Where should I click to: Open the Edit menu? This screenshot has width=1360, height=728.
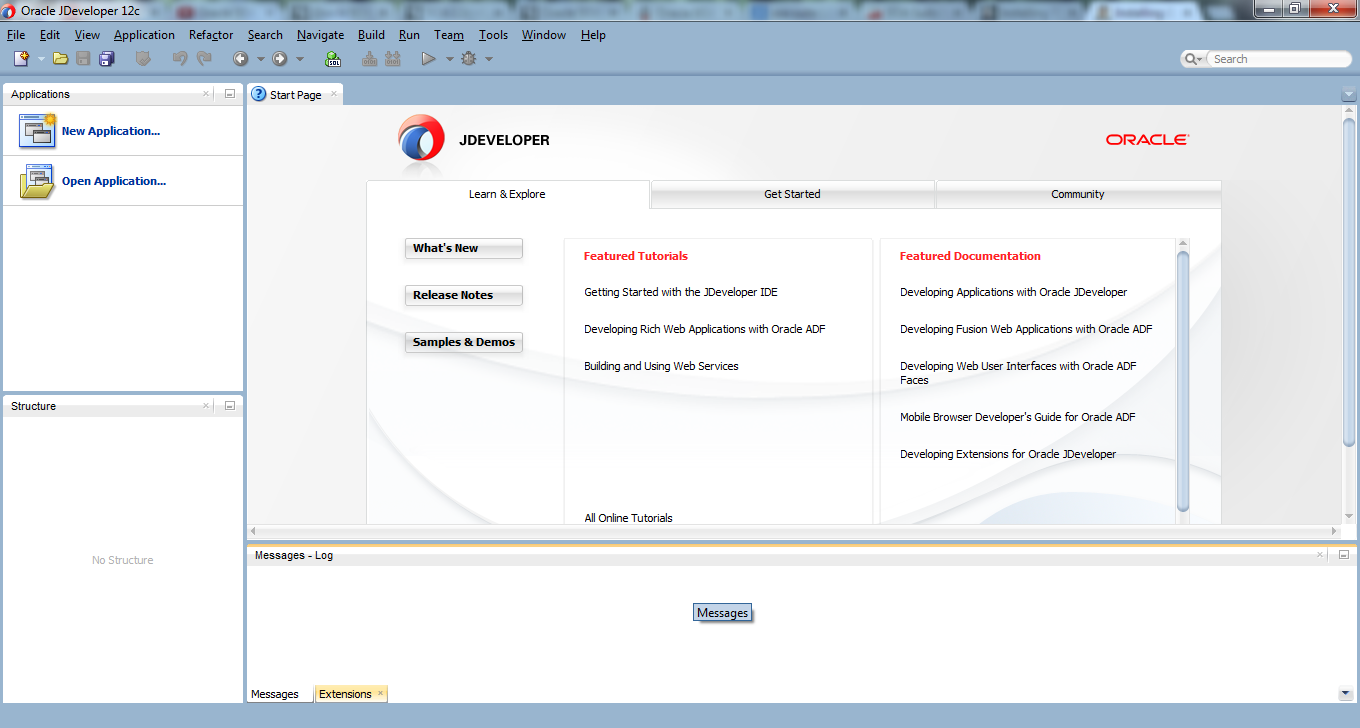50,35
